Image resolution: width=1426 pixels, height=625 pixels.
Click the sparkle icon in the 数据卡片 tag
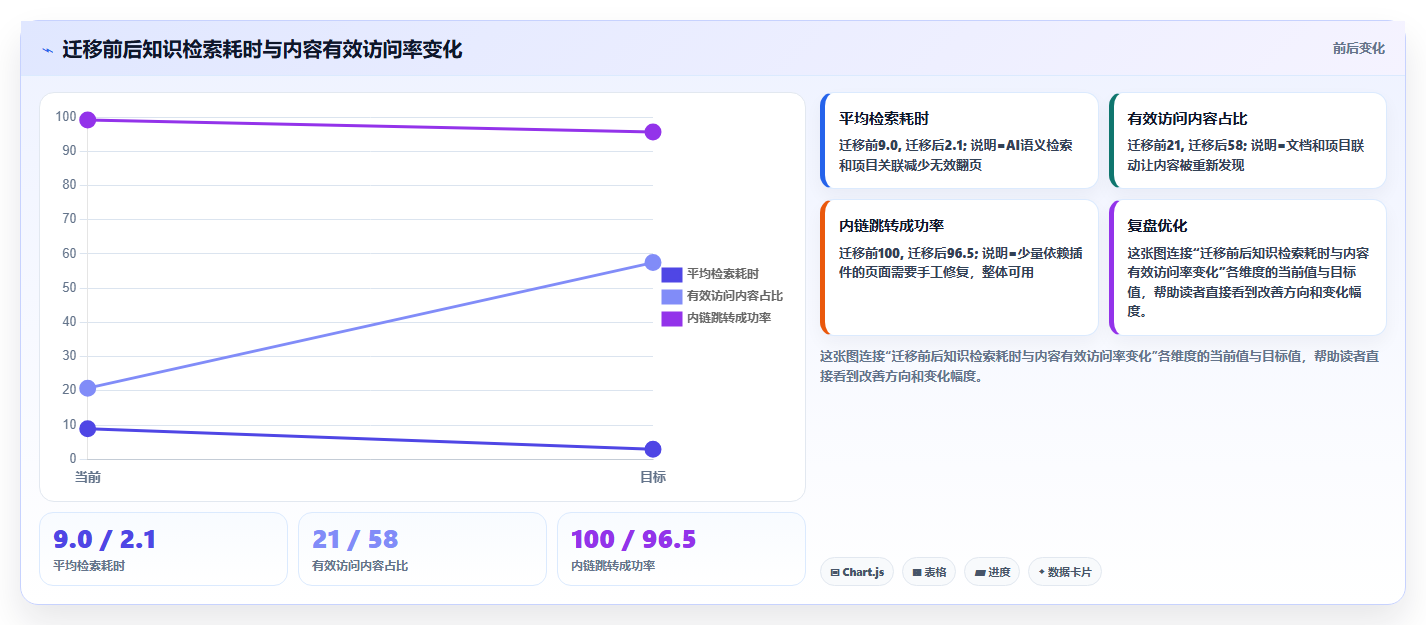pyautogui.click(x=1042, y=572)
